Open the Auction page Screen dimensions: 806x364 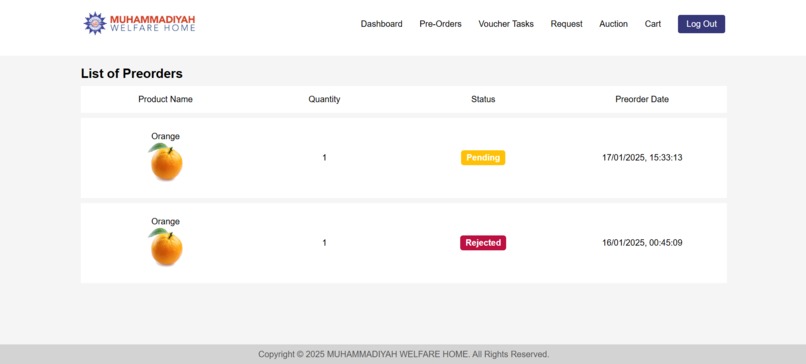point(613,24)
